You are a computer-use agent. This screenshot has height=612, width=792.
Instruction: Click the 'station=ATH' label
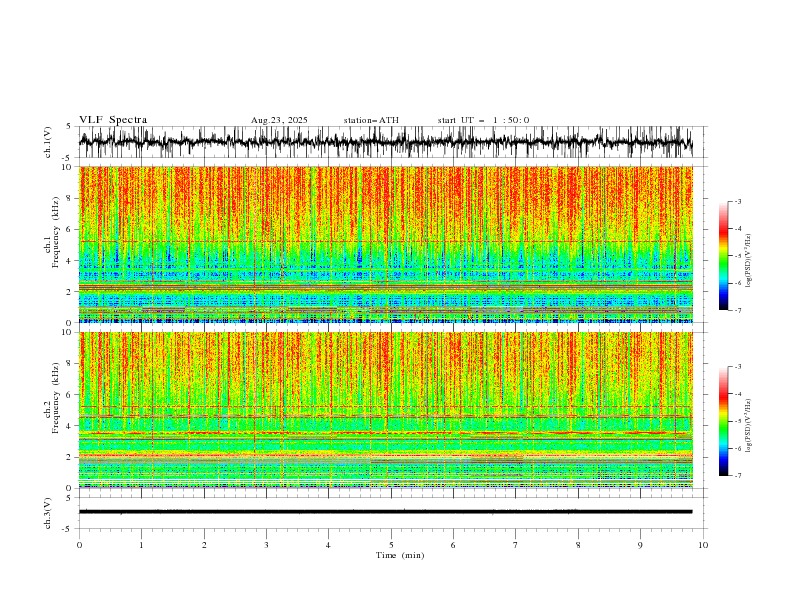coord(371,120)
